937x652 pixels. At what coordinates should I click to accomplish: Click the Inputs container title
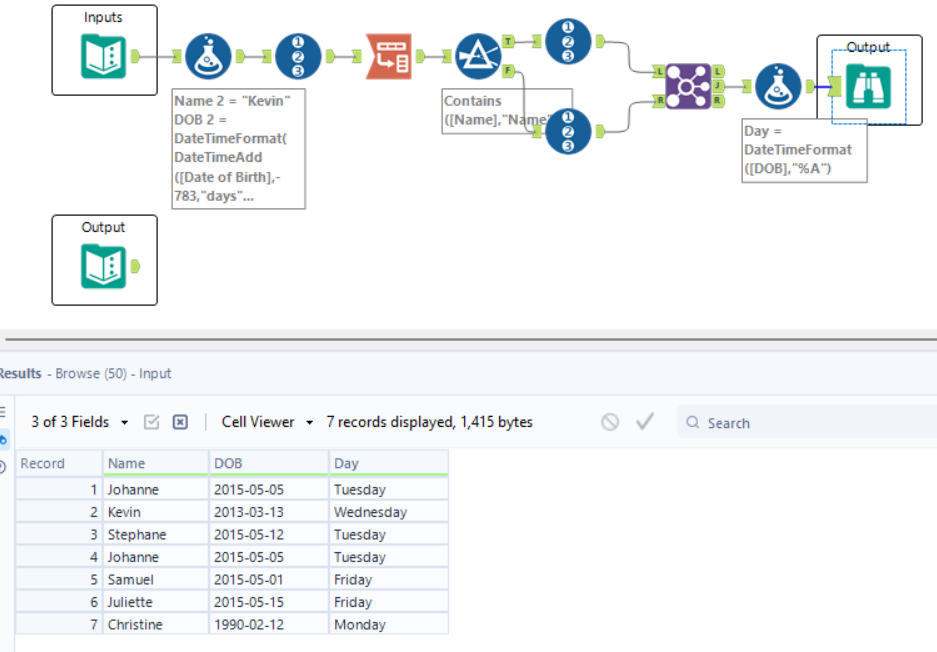click(x=103, y=17)
